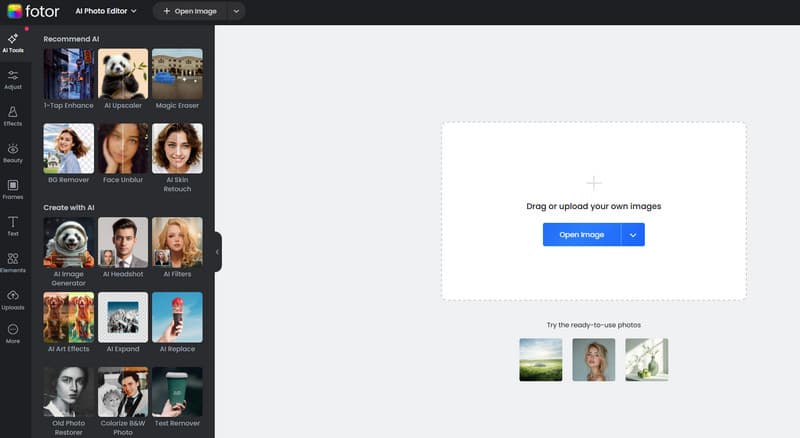The width and height of the screenshot is (800, 438).
Task: Select the Text tool icon
Action: pos(13,225)
